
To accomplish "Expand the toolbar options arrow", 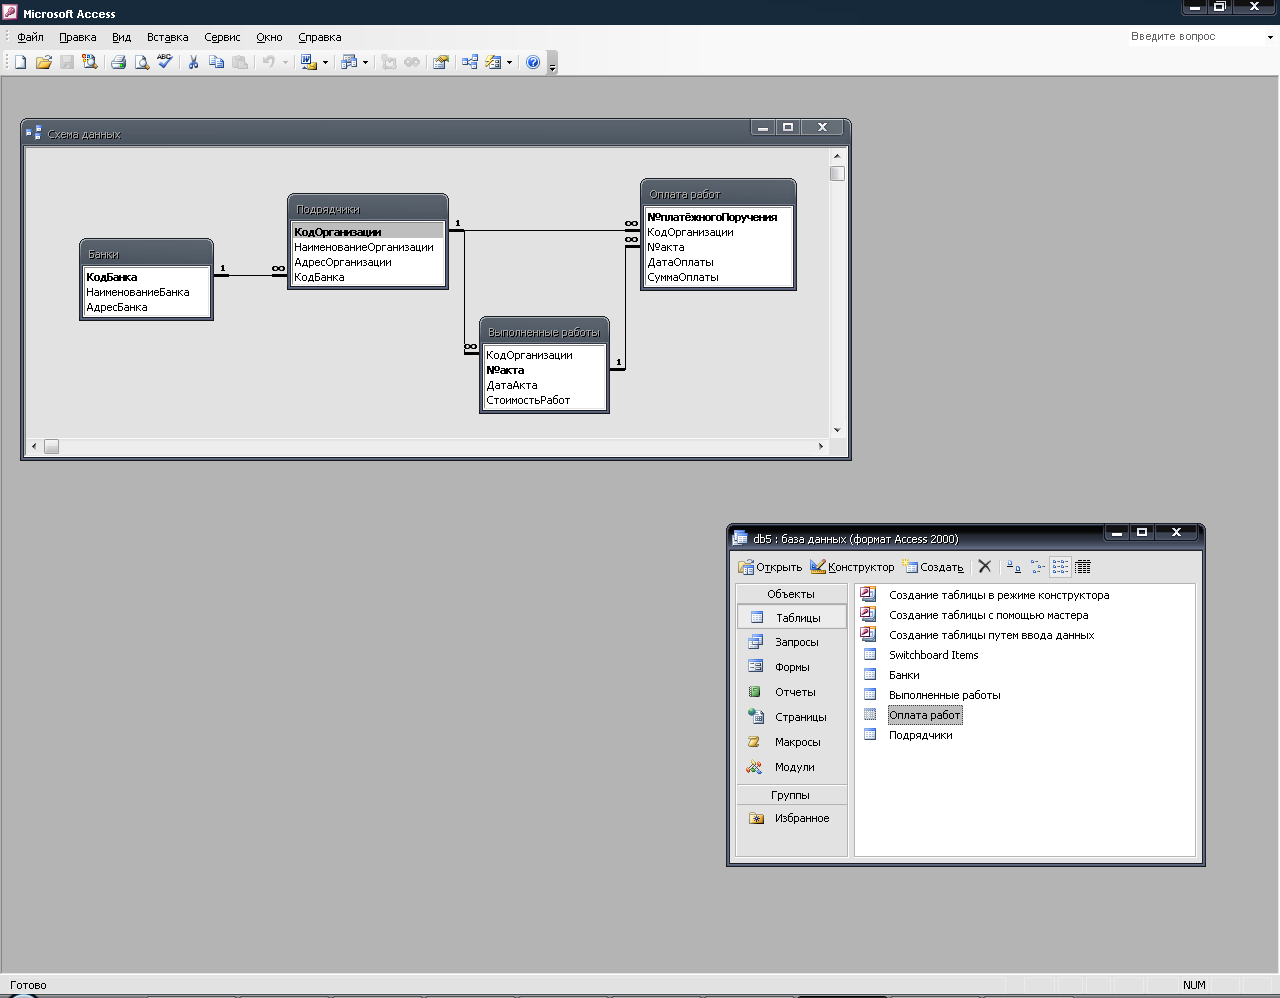I will [552, 64].
